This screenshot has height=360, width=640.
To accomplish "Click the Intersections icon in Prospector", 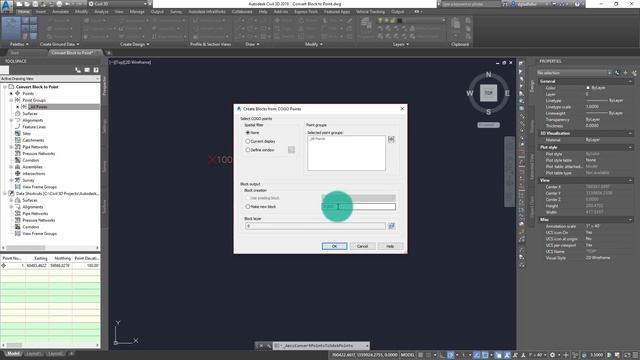I will [x=18, y=173].
